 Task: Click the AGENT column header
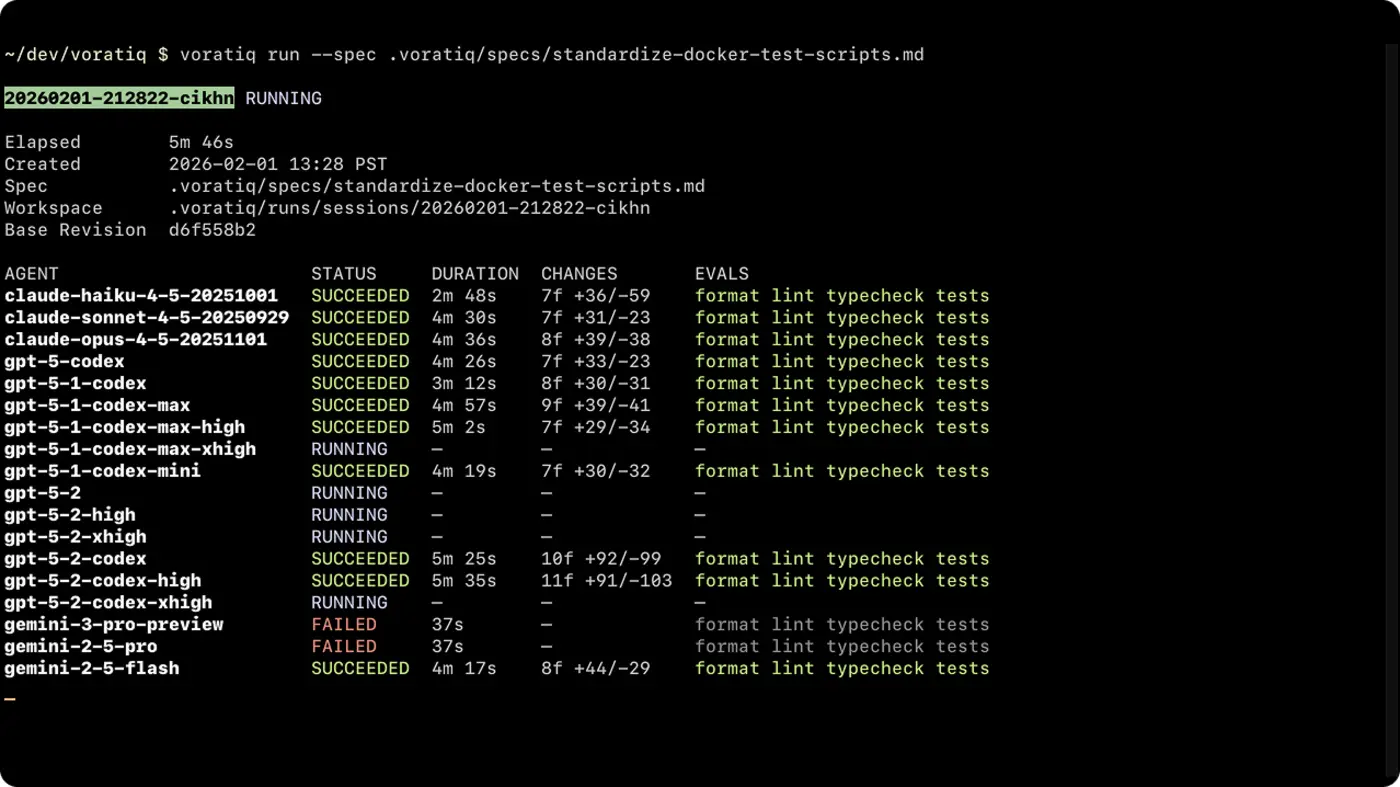pyautogui.click(x=31, y=274)
